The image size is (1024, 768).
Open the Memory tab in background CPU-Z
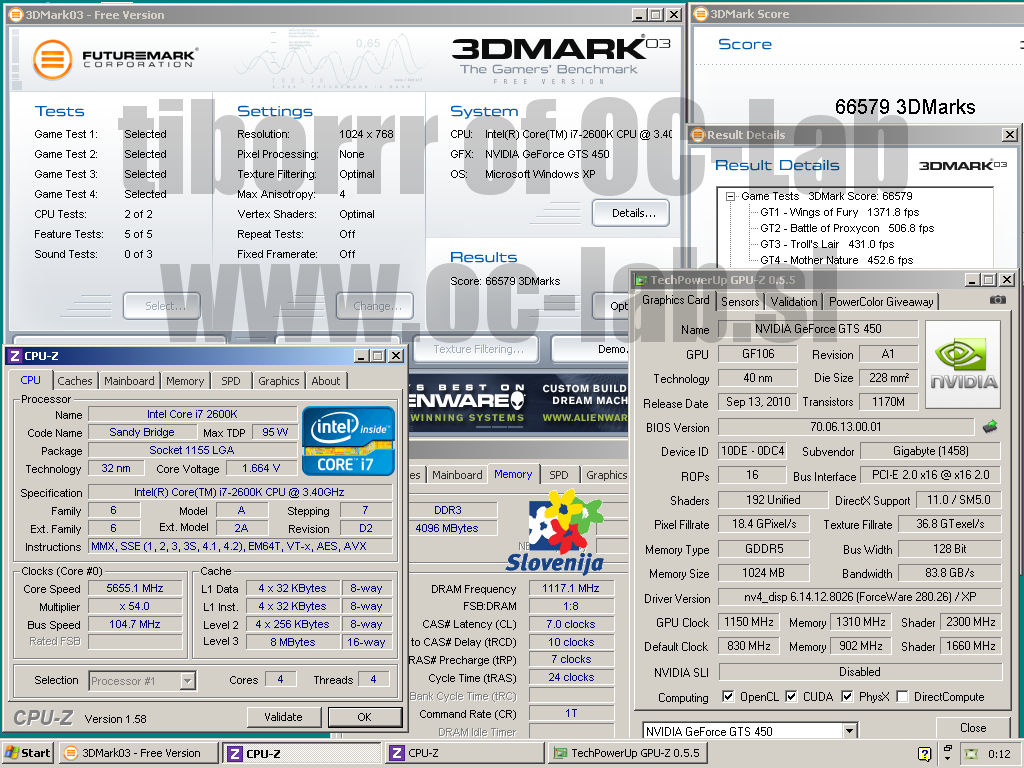[513, 474]
